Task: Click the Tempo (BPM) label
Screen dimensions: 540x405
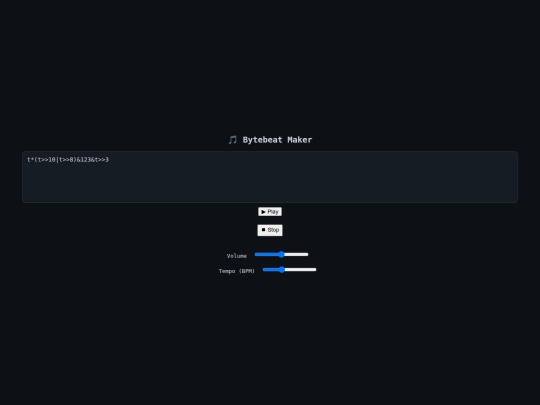Action: coord(237,271)
